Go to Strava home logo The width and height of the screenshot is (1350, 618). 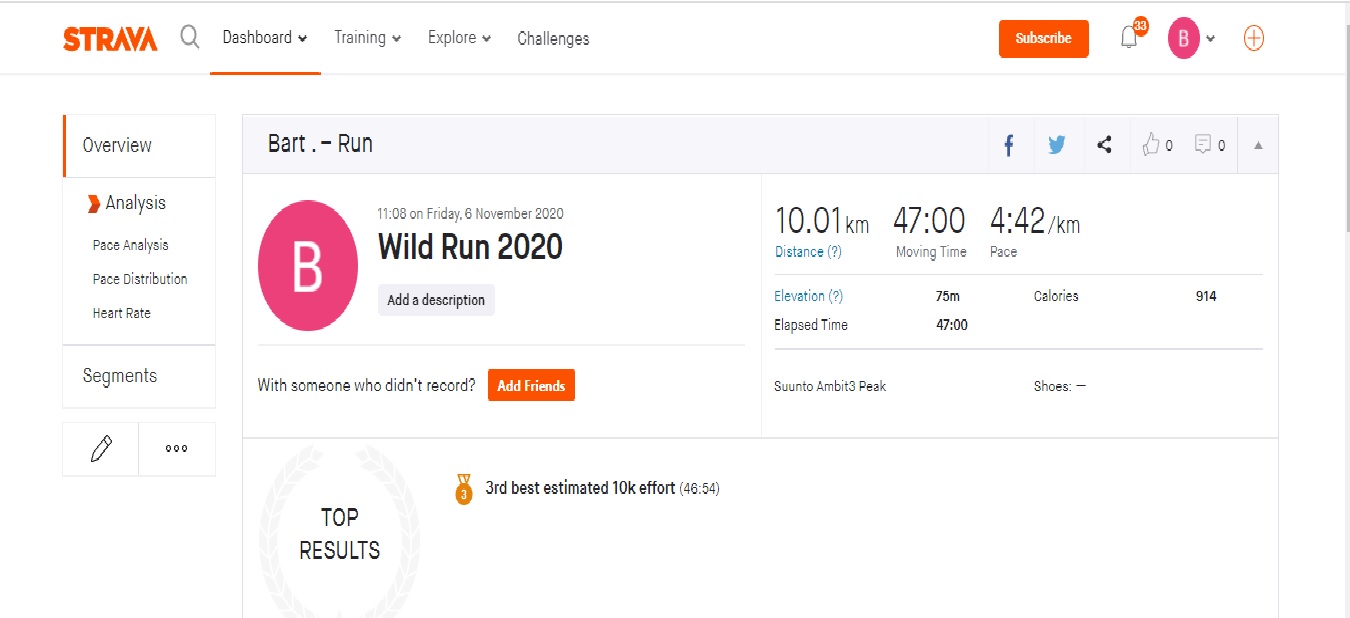click(110, 38)
